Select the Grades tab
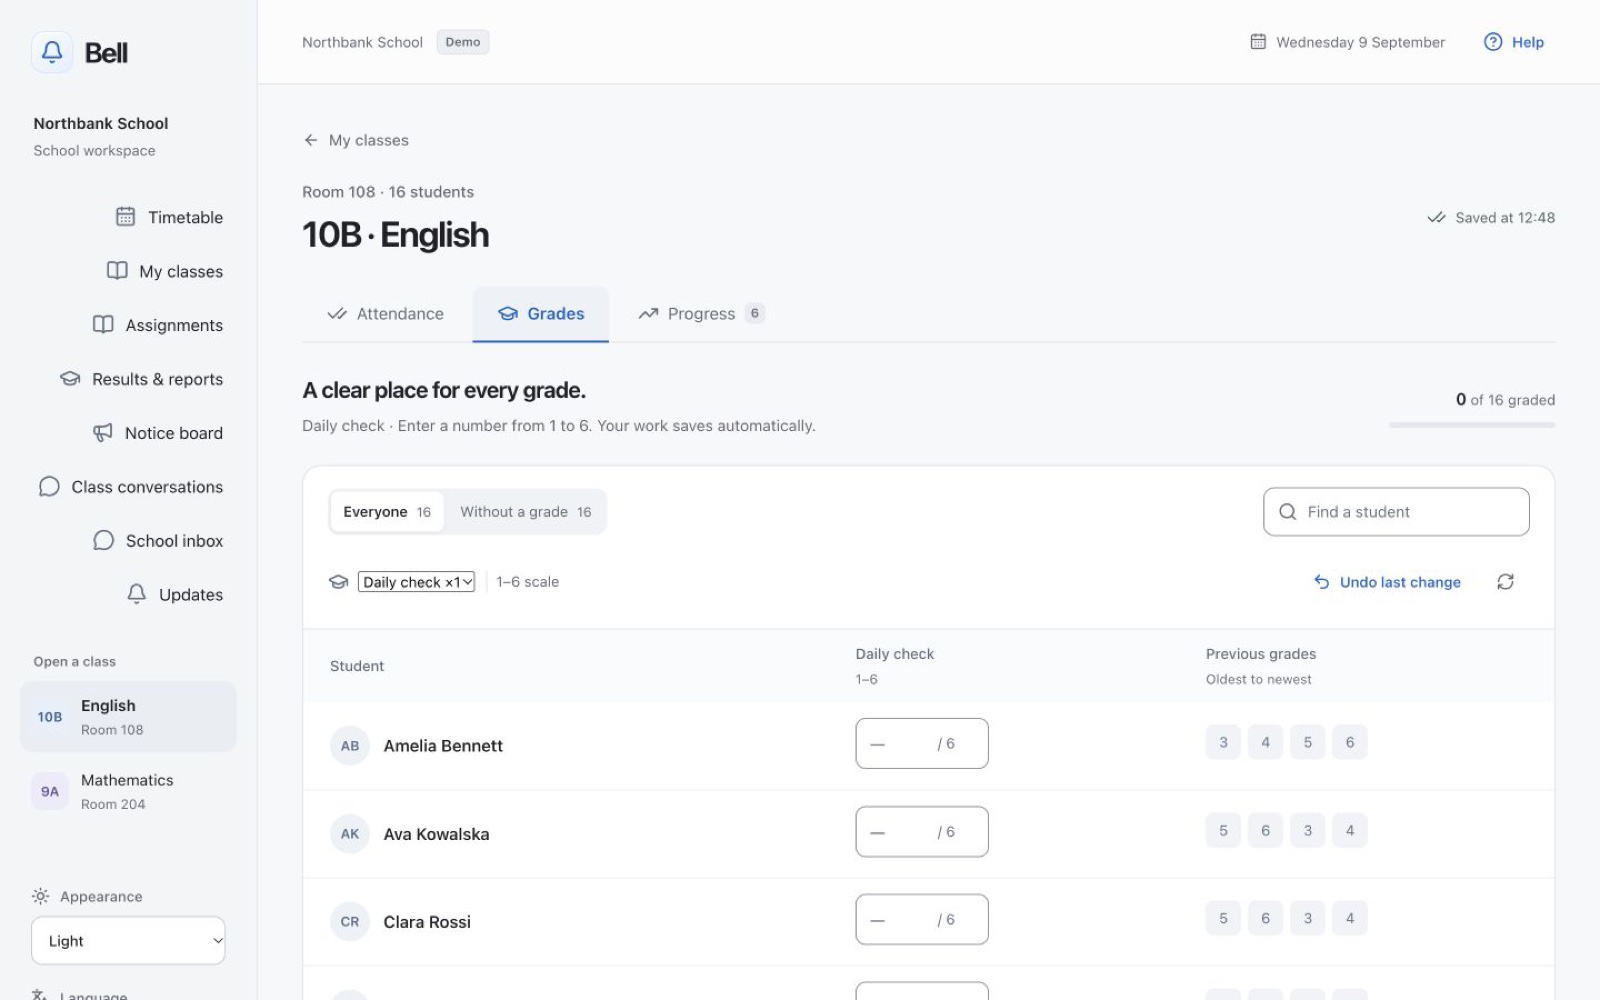The image size is (1600, 1000). 541,314
